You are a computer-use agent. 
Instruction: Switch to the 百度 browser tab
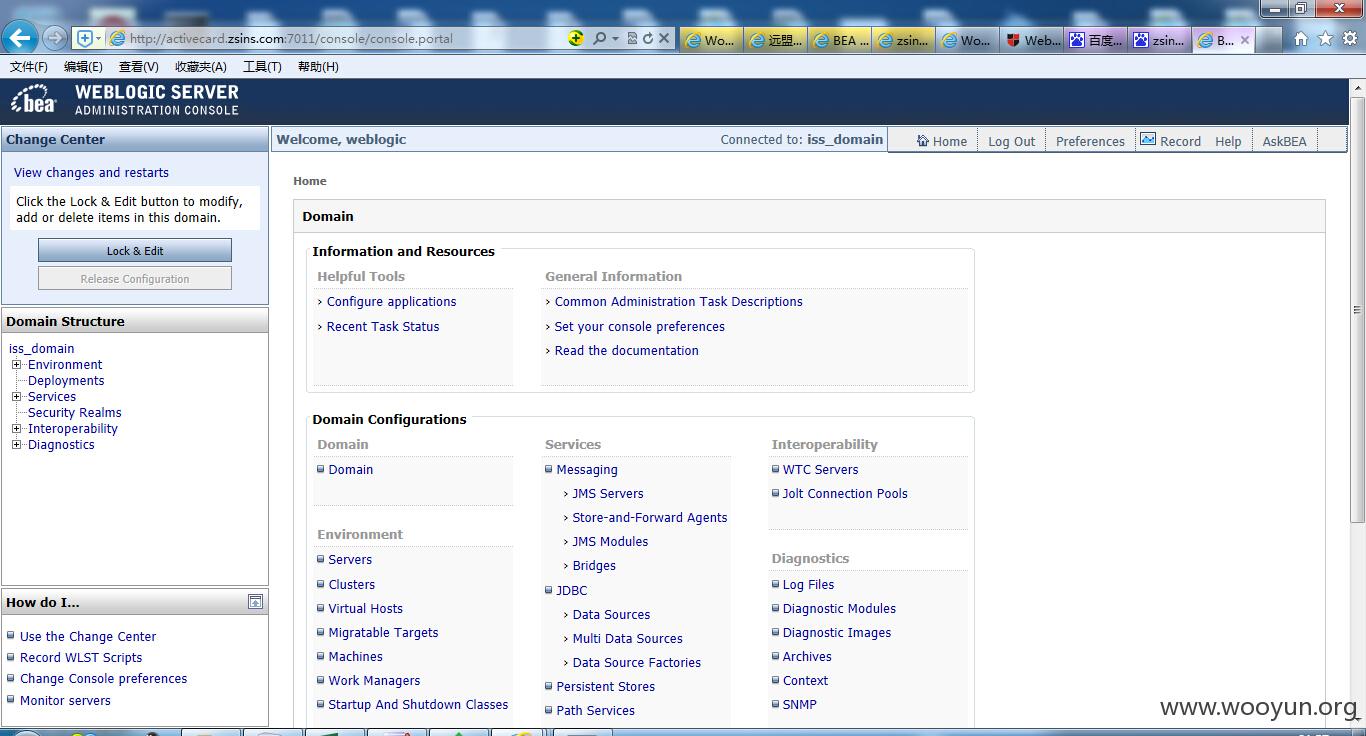[1096, 40]
